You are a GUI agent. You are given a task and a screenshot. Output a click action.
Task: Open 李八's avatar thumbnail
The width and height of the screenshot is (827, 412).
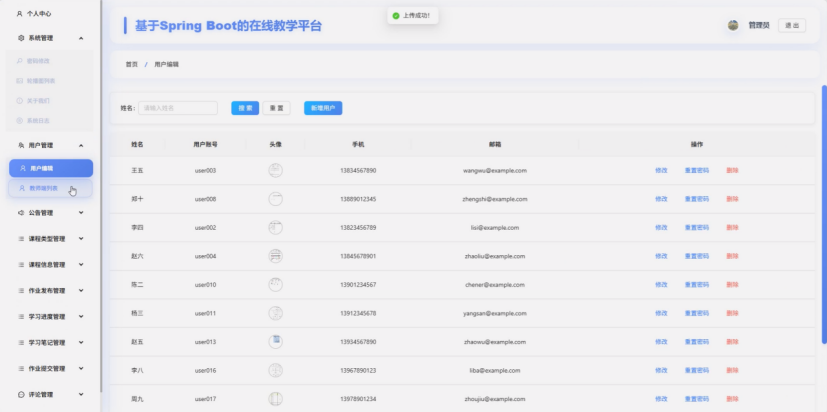point(275,370)
